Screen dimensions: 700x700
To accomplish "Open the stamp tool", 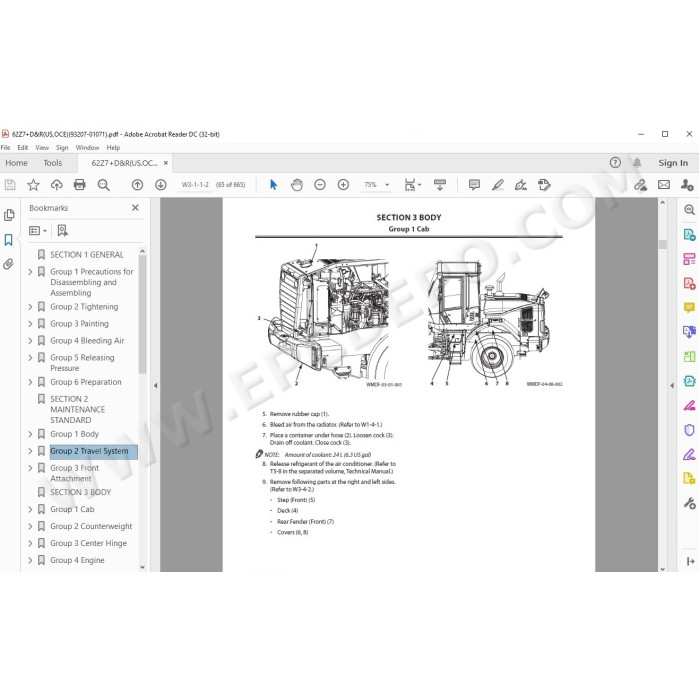I will [x=544, y=185].
